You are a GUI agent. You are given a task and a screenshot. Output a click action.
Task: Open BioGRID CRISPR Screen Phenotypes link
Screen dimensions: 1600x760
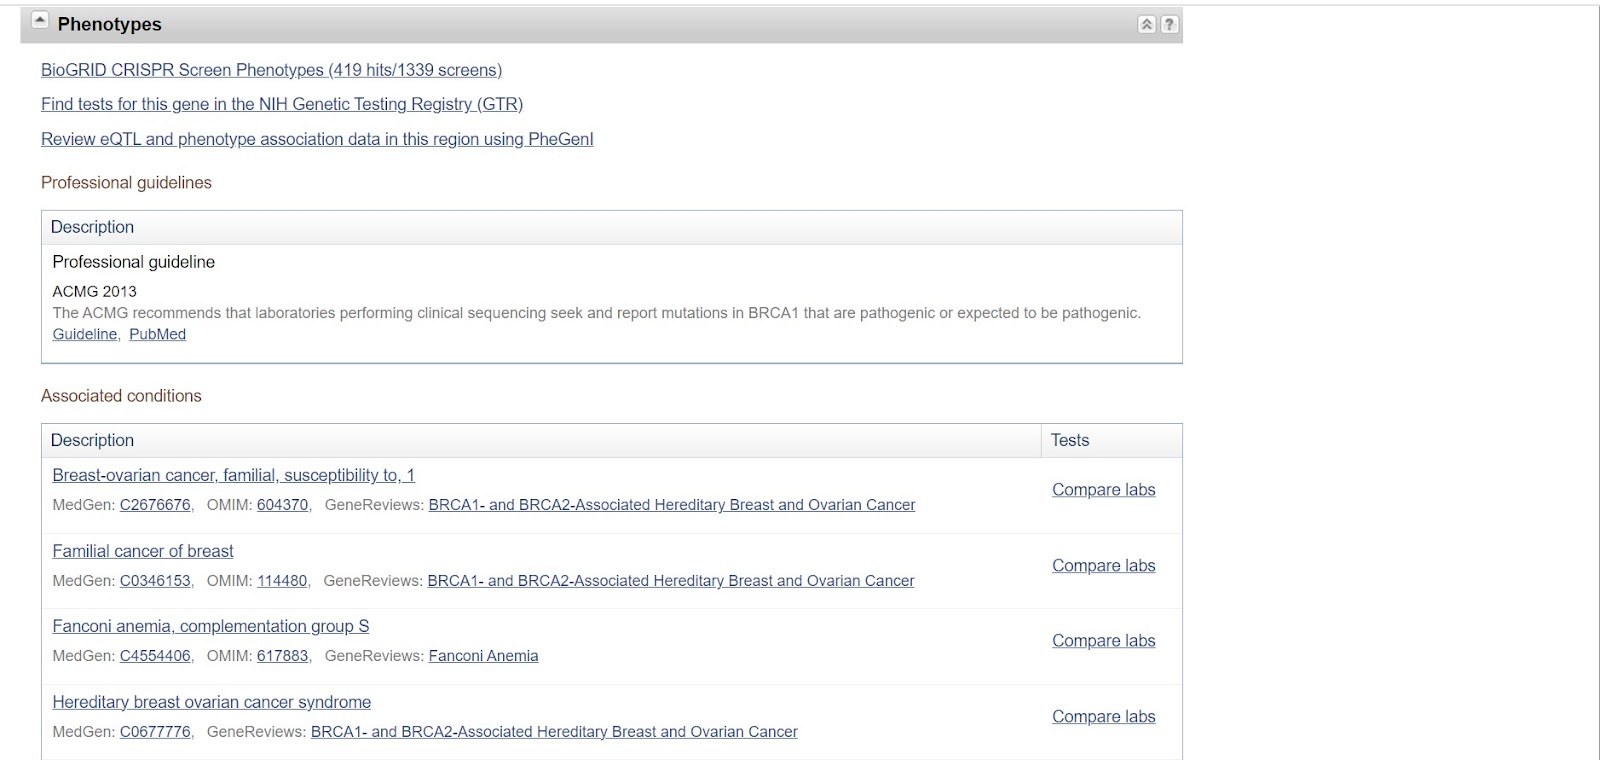[x=271, y=70]
